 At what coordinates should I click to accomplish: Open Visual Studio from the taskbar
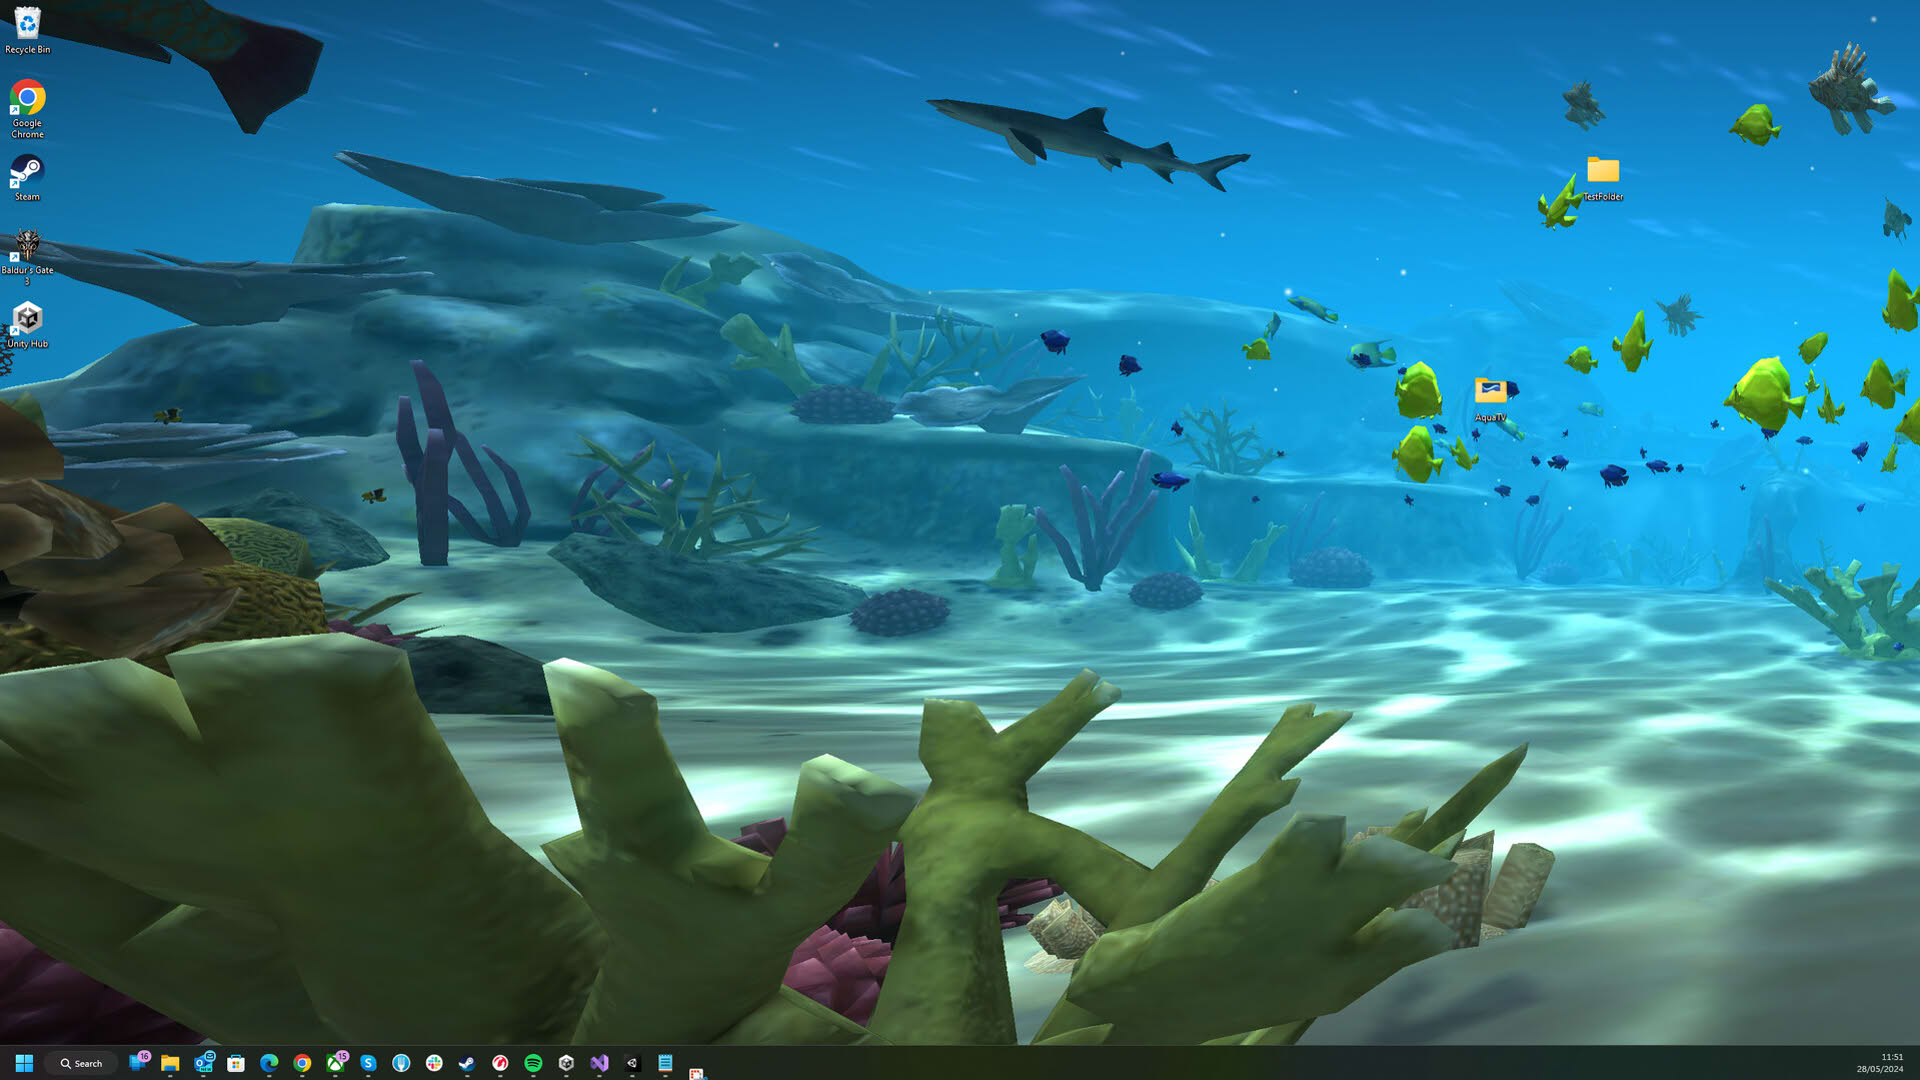coord(599,1063)
